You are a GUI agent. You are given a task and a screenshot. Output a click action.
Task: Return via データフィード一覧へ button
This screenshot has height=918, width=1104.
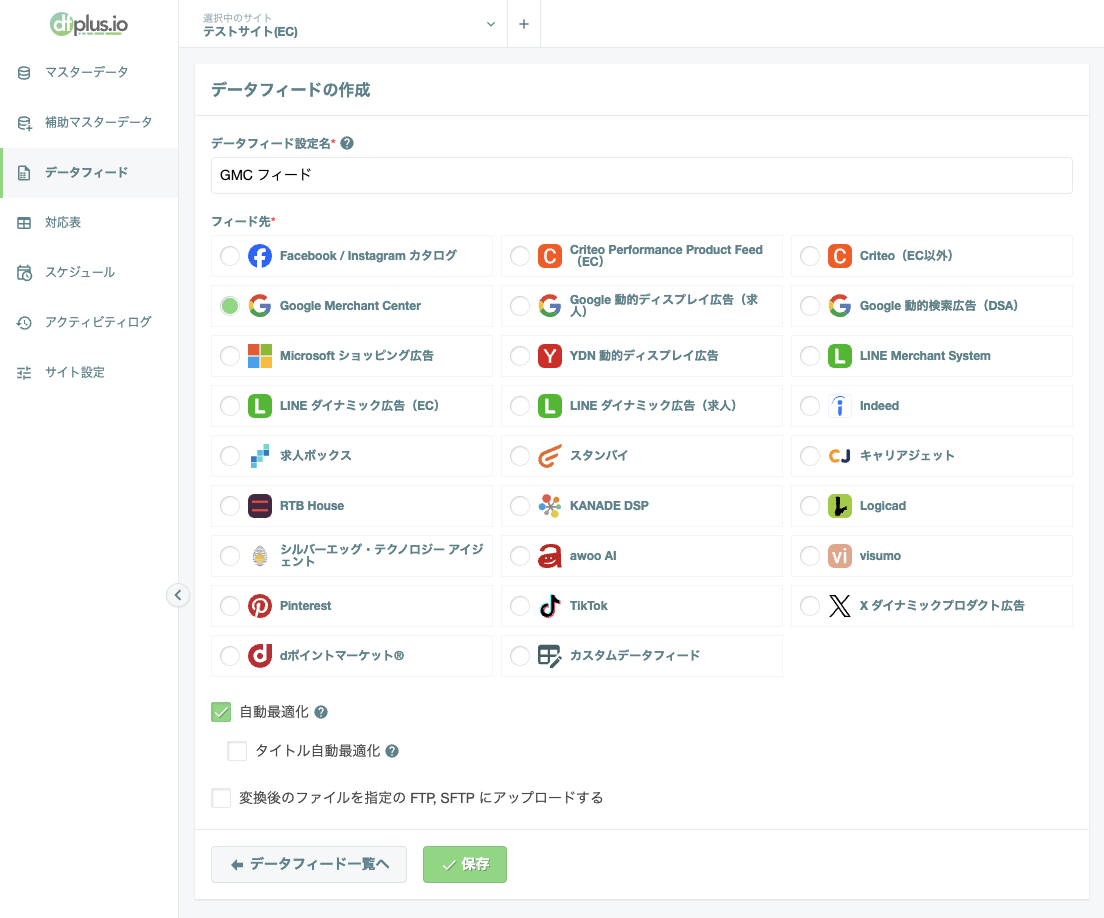click(309, 864)
